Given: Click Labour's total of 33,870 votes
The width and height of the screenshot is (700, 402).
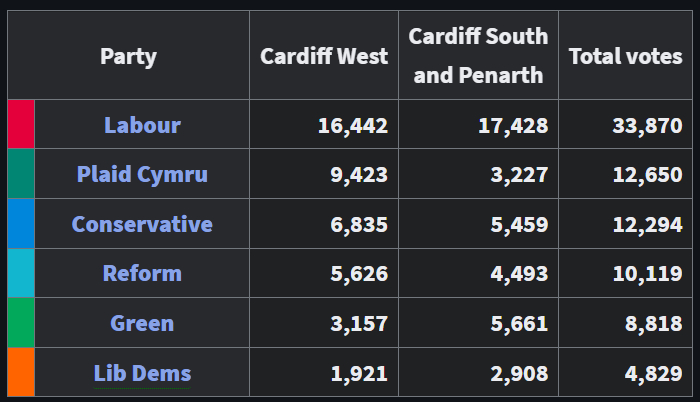Looking at the screenshot, I should [647, 125].
